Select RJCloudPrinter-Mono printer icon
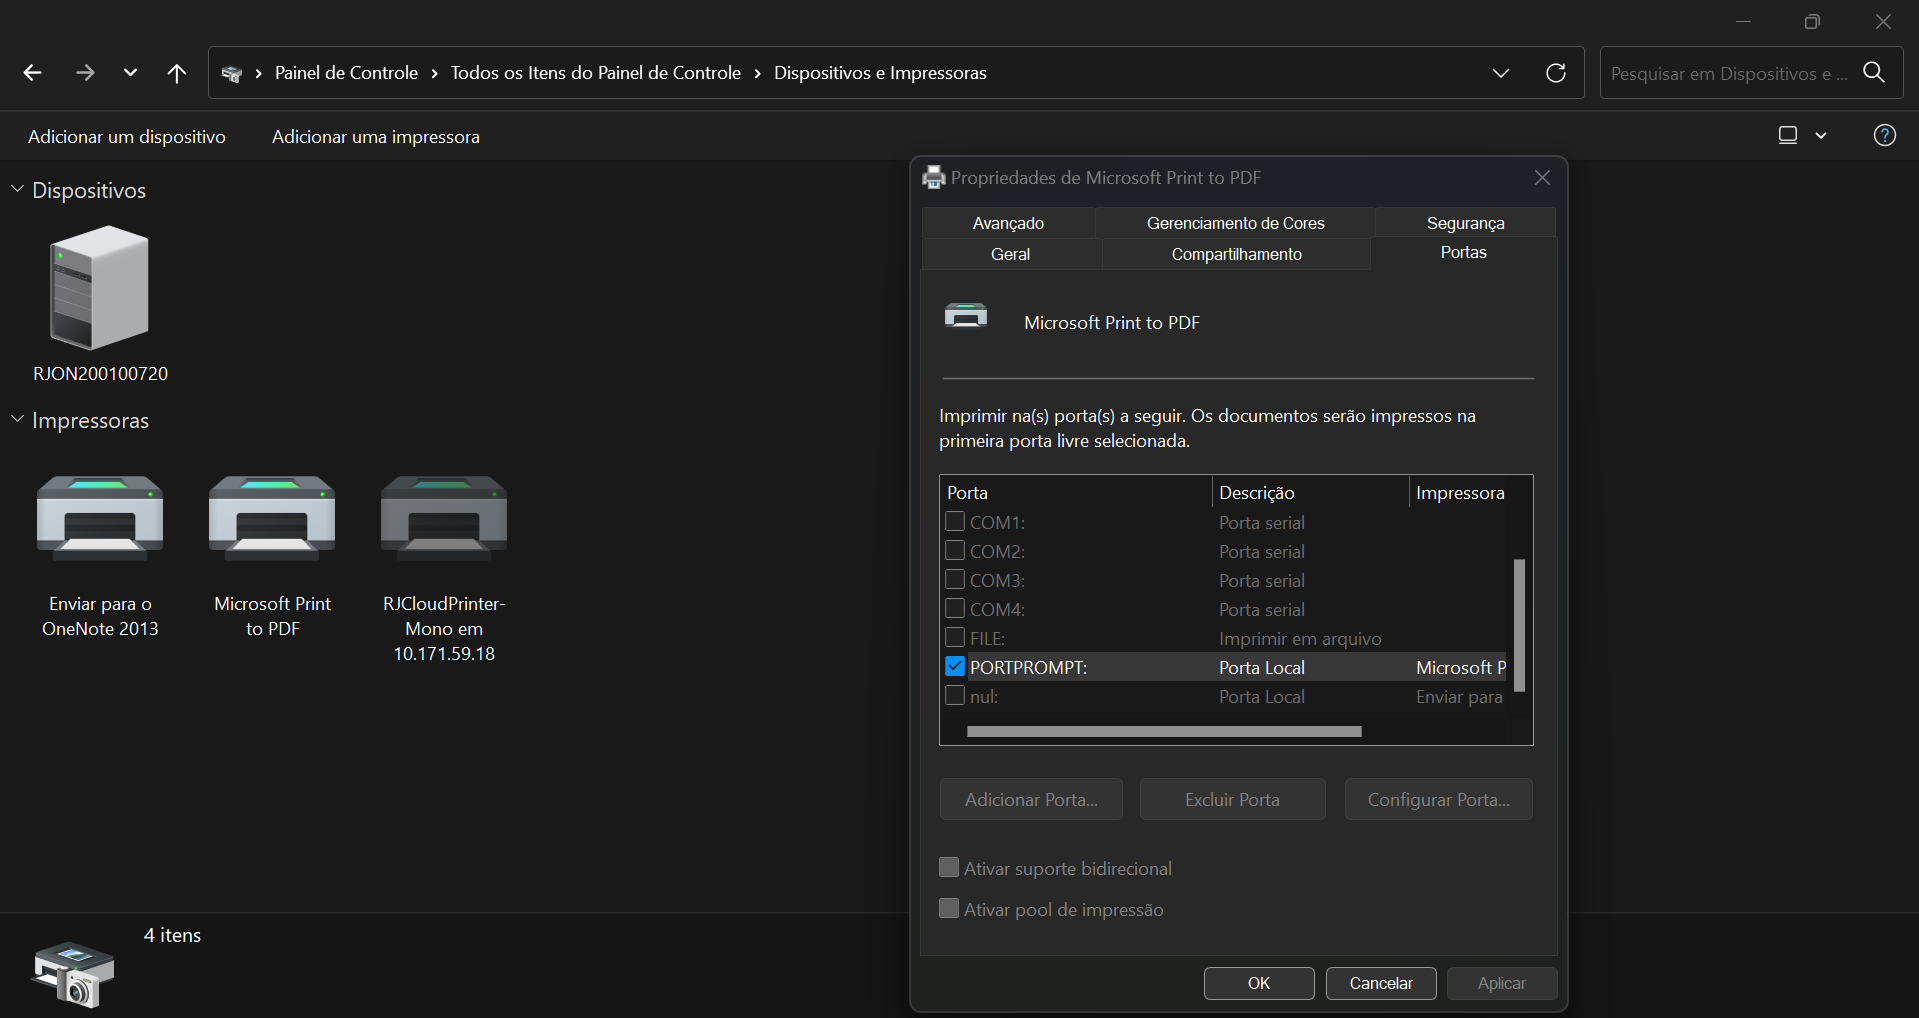Image resolution: width=1919 pixels, height=1018 pixels. tap(444, 517)
